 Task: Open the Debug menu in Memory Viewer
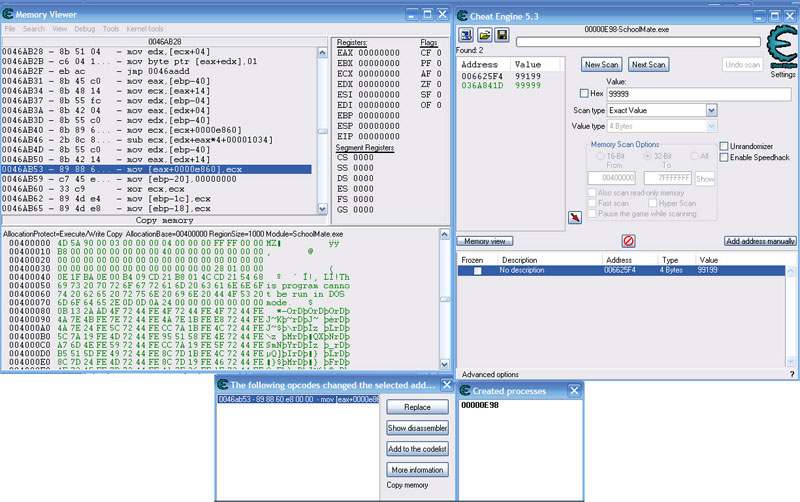click(85, 29)
